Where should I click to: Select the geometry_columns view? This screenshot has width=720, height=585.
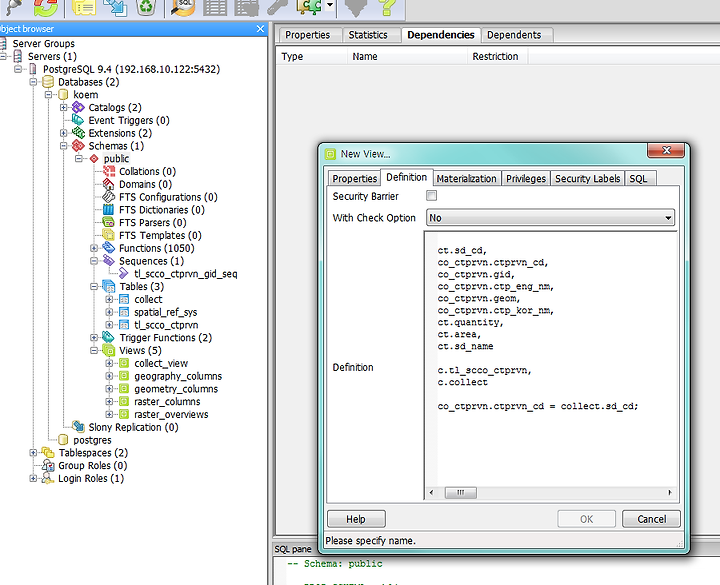point(176,389)
